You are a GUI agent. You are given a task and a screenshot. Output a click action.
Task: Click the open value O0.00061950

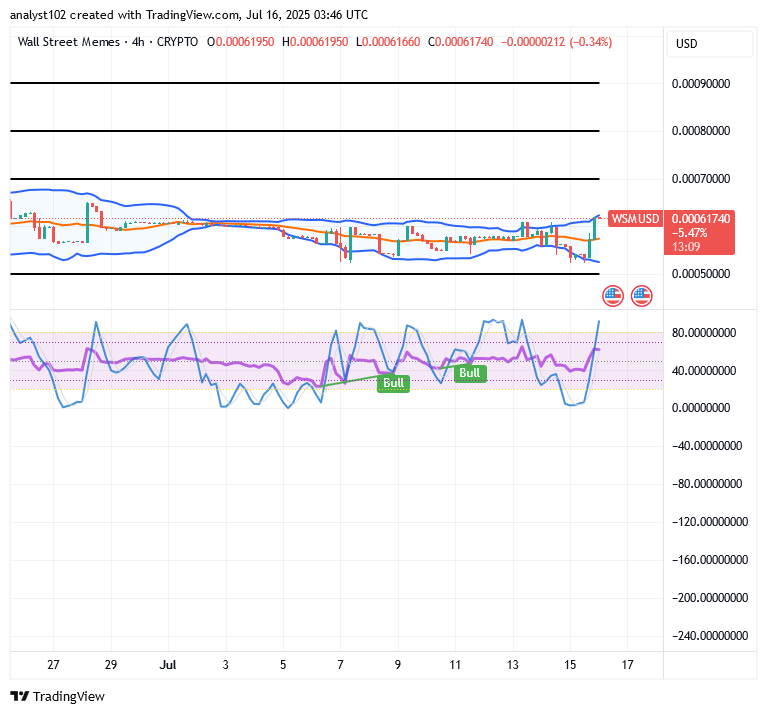[240, 42]
